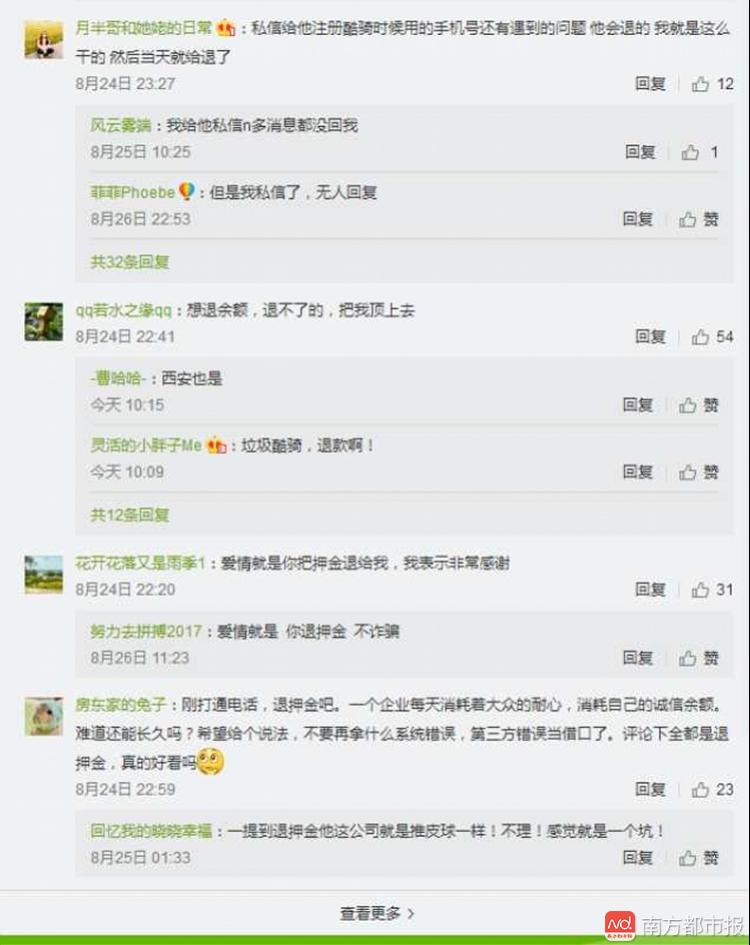This screenshot has height=945, width=750.
Task: Like qq若水之缘qq's comment with 54 likes
Action: [x=712, y=336]
